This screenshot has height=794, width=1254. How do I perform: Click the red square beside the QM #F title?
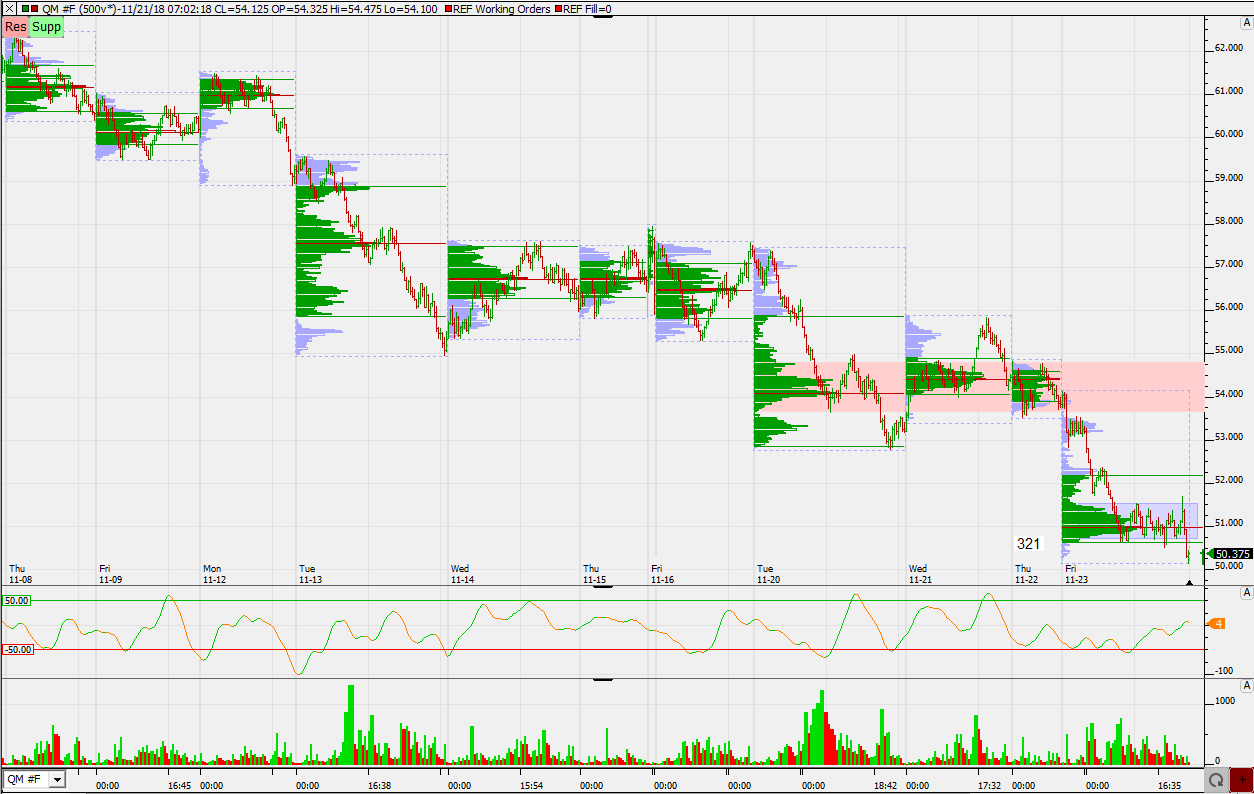pos(35,8)
